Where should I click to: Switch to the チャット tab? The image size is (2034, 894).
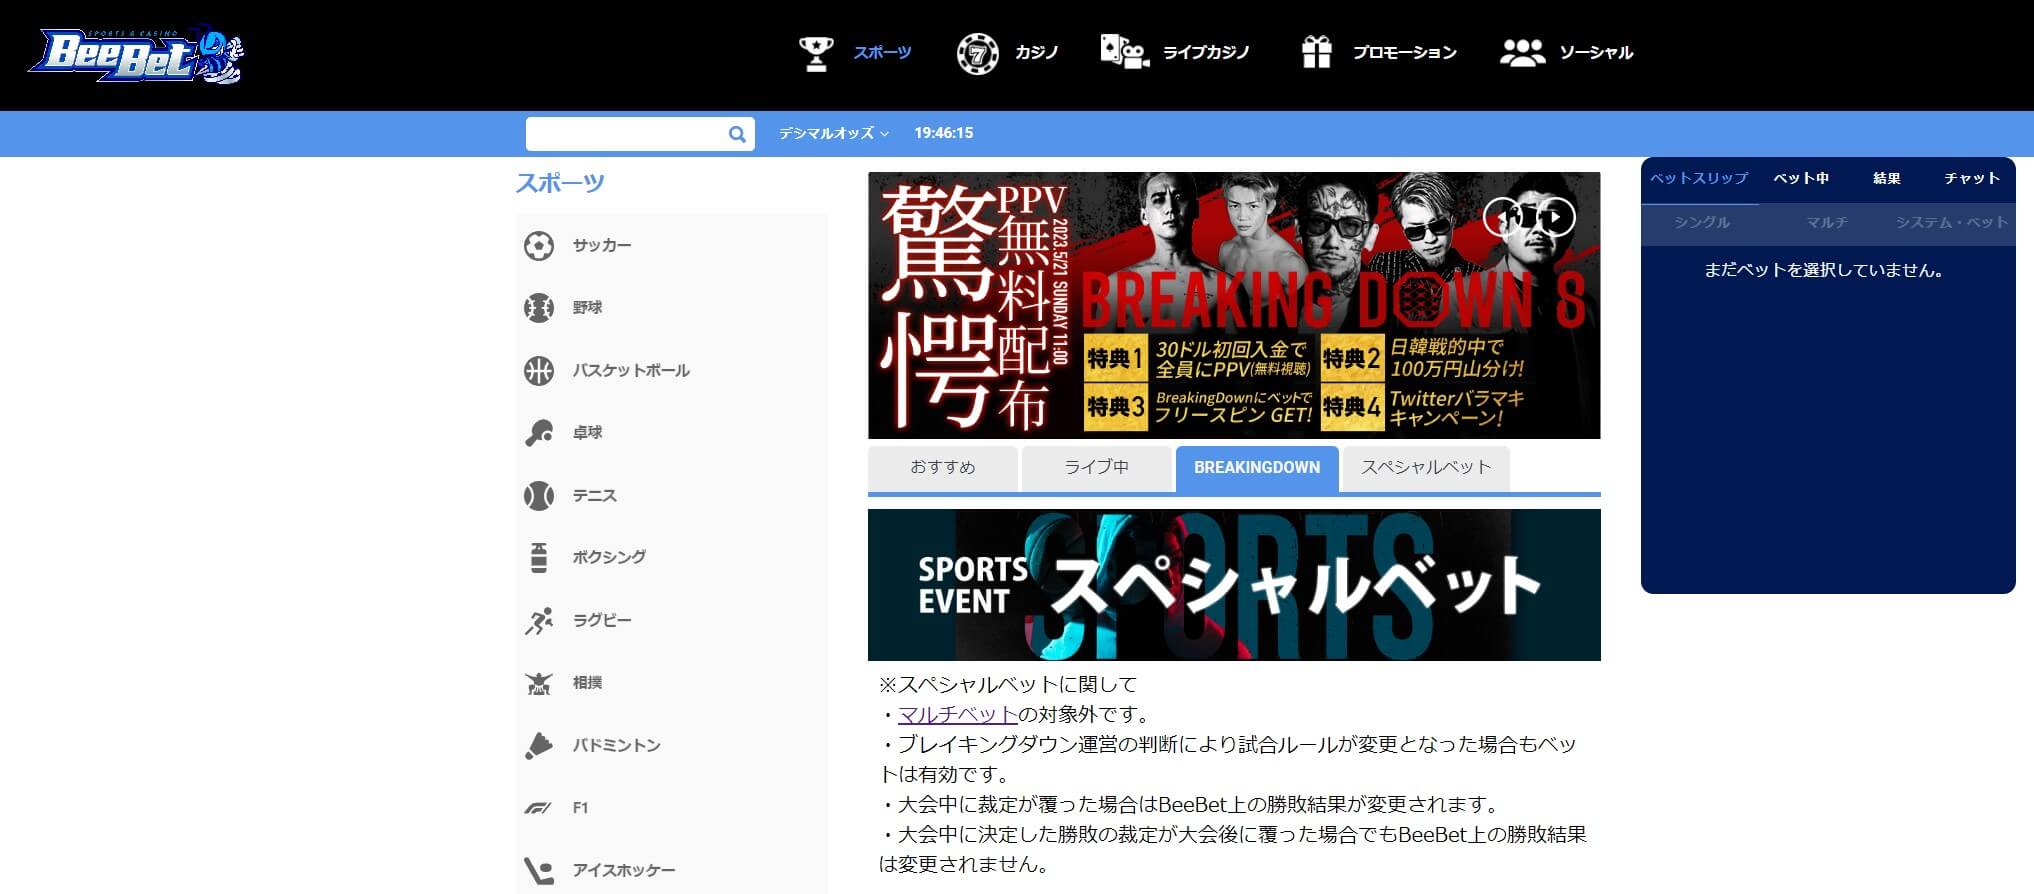[1972, 179]
